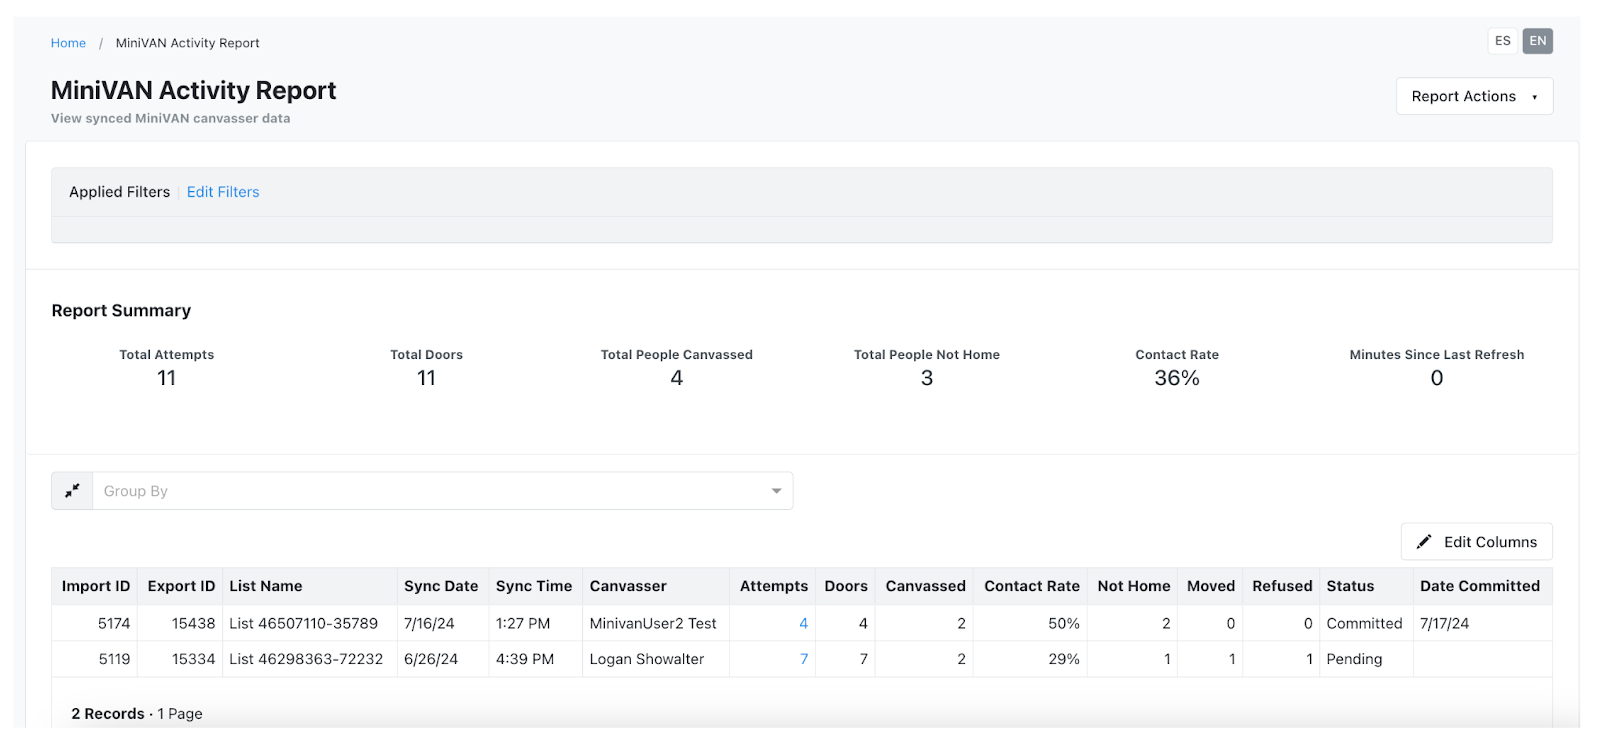Click the Total People Canvassed summary label
The width and height of the screenshot is (1600, 745).
(677, 355)
